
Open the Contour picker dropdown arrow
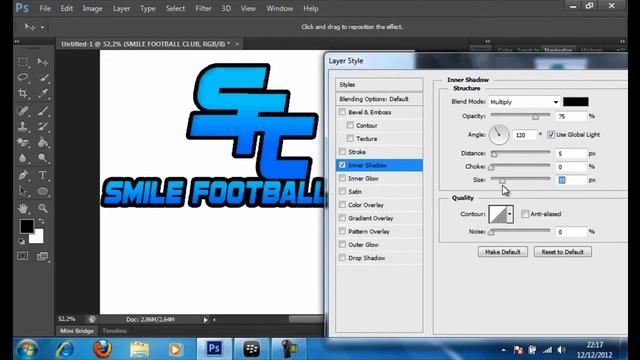pos(510,214)
